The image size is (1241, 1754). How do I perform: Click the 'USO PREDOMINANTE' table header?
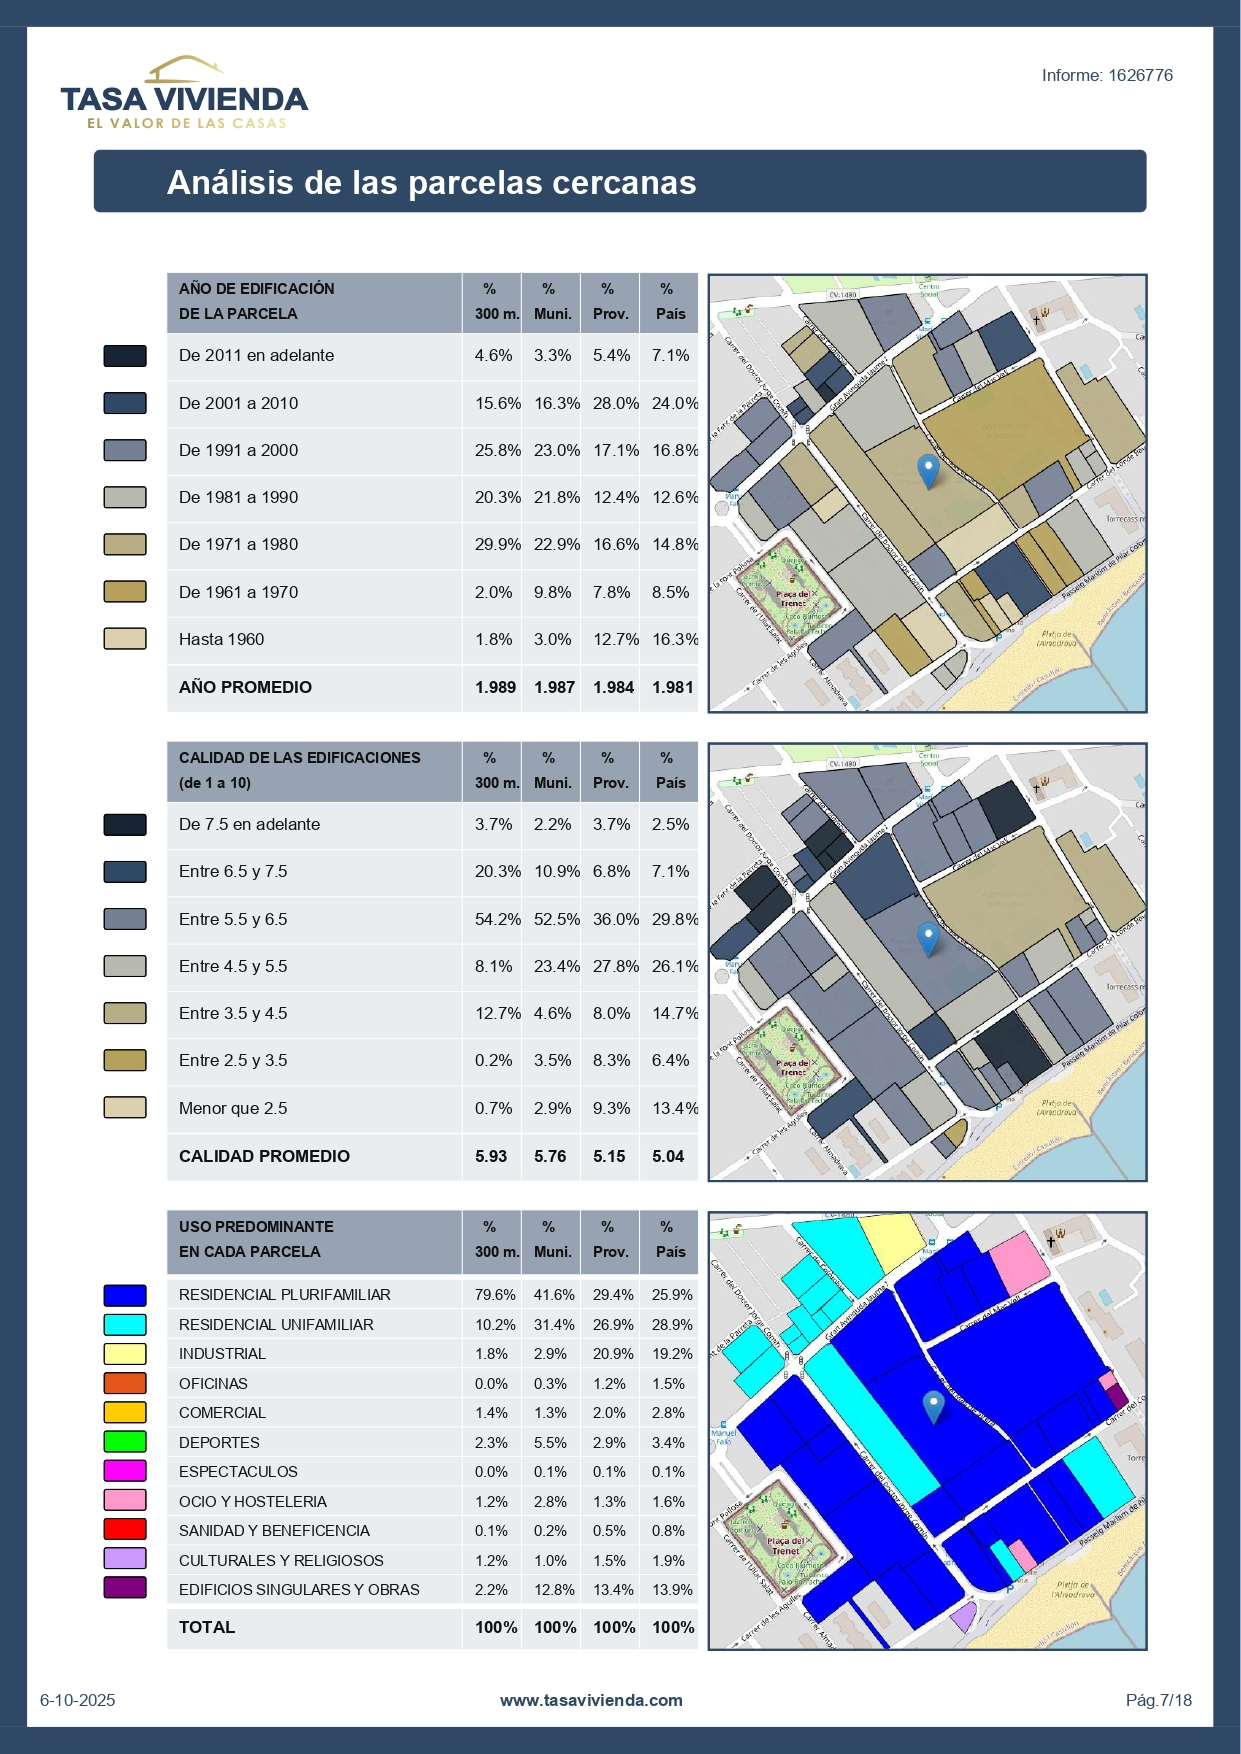coord(256,1227)
